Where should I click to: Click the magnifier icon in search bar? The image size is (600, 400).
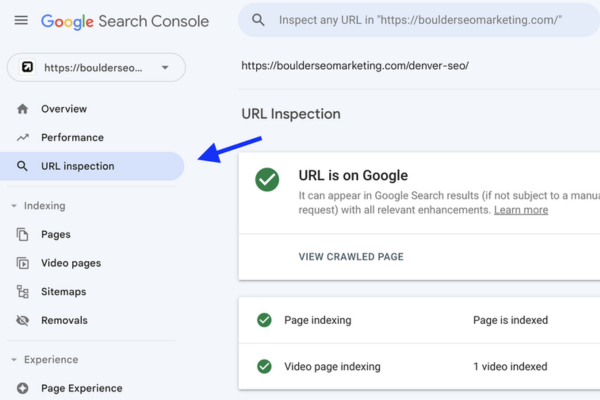pyautogui.click(x=258, y=20)
